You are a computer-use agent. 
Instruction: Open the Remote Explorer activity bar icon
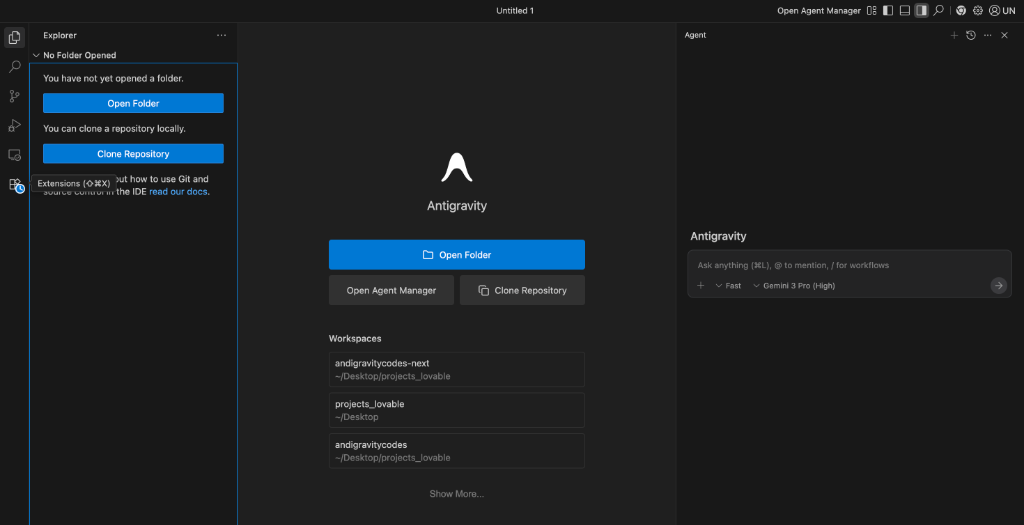[x=14, y=155]
